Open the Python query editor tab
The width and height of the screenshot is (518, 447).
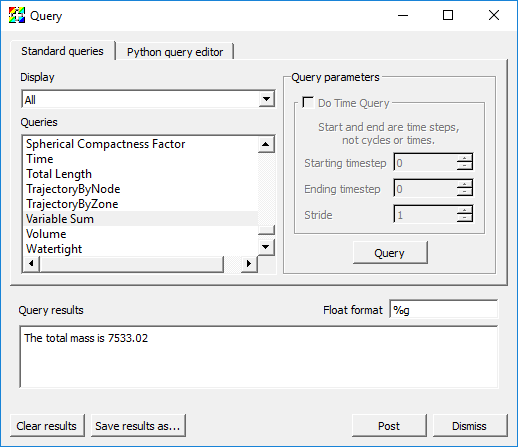(x=175, y=52)
